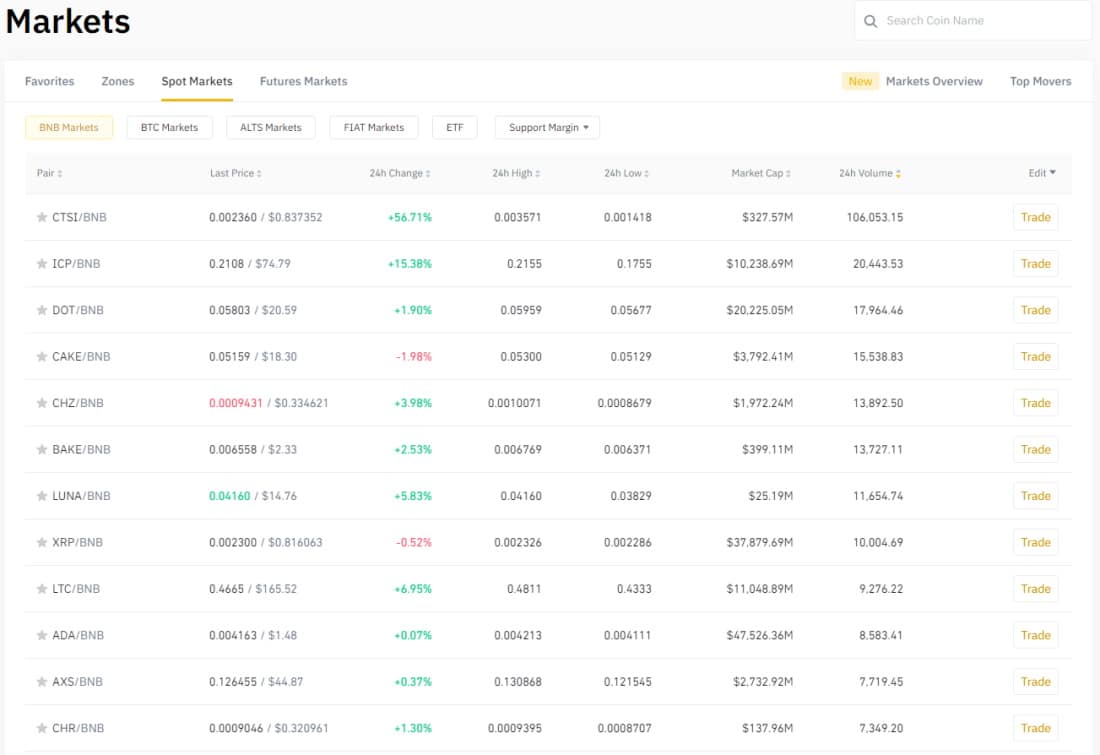Screen dimensions: 1100x755
Task: Select Trade in the AXS/BNB row
Action: pyautogui.click(x=1035, y=681)
